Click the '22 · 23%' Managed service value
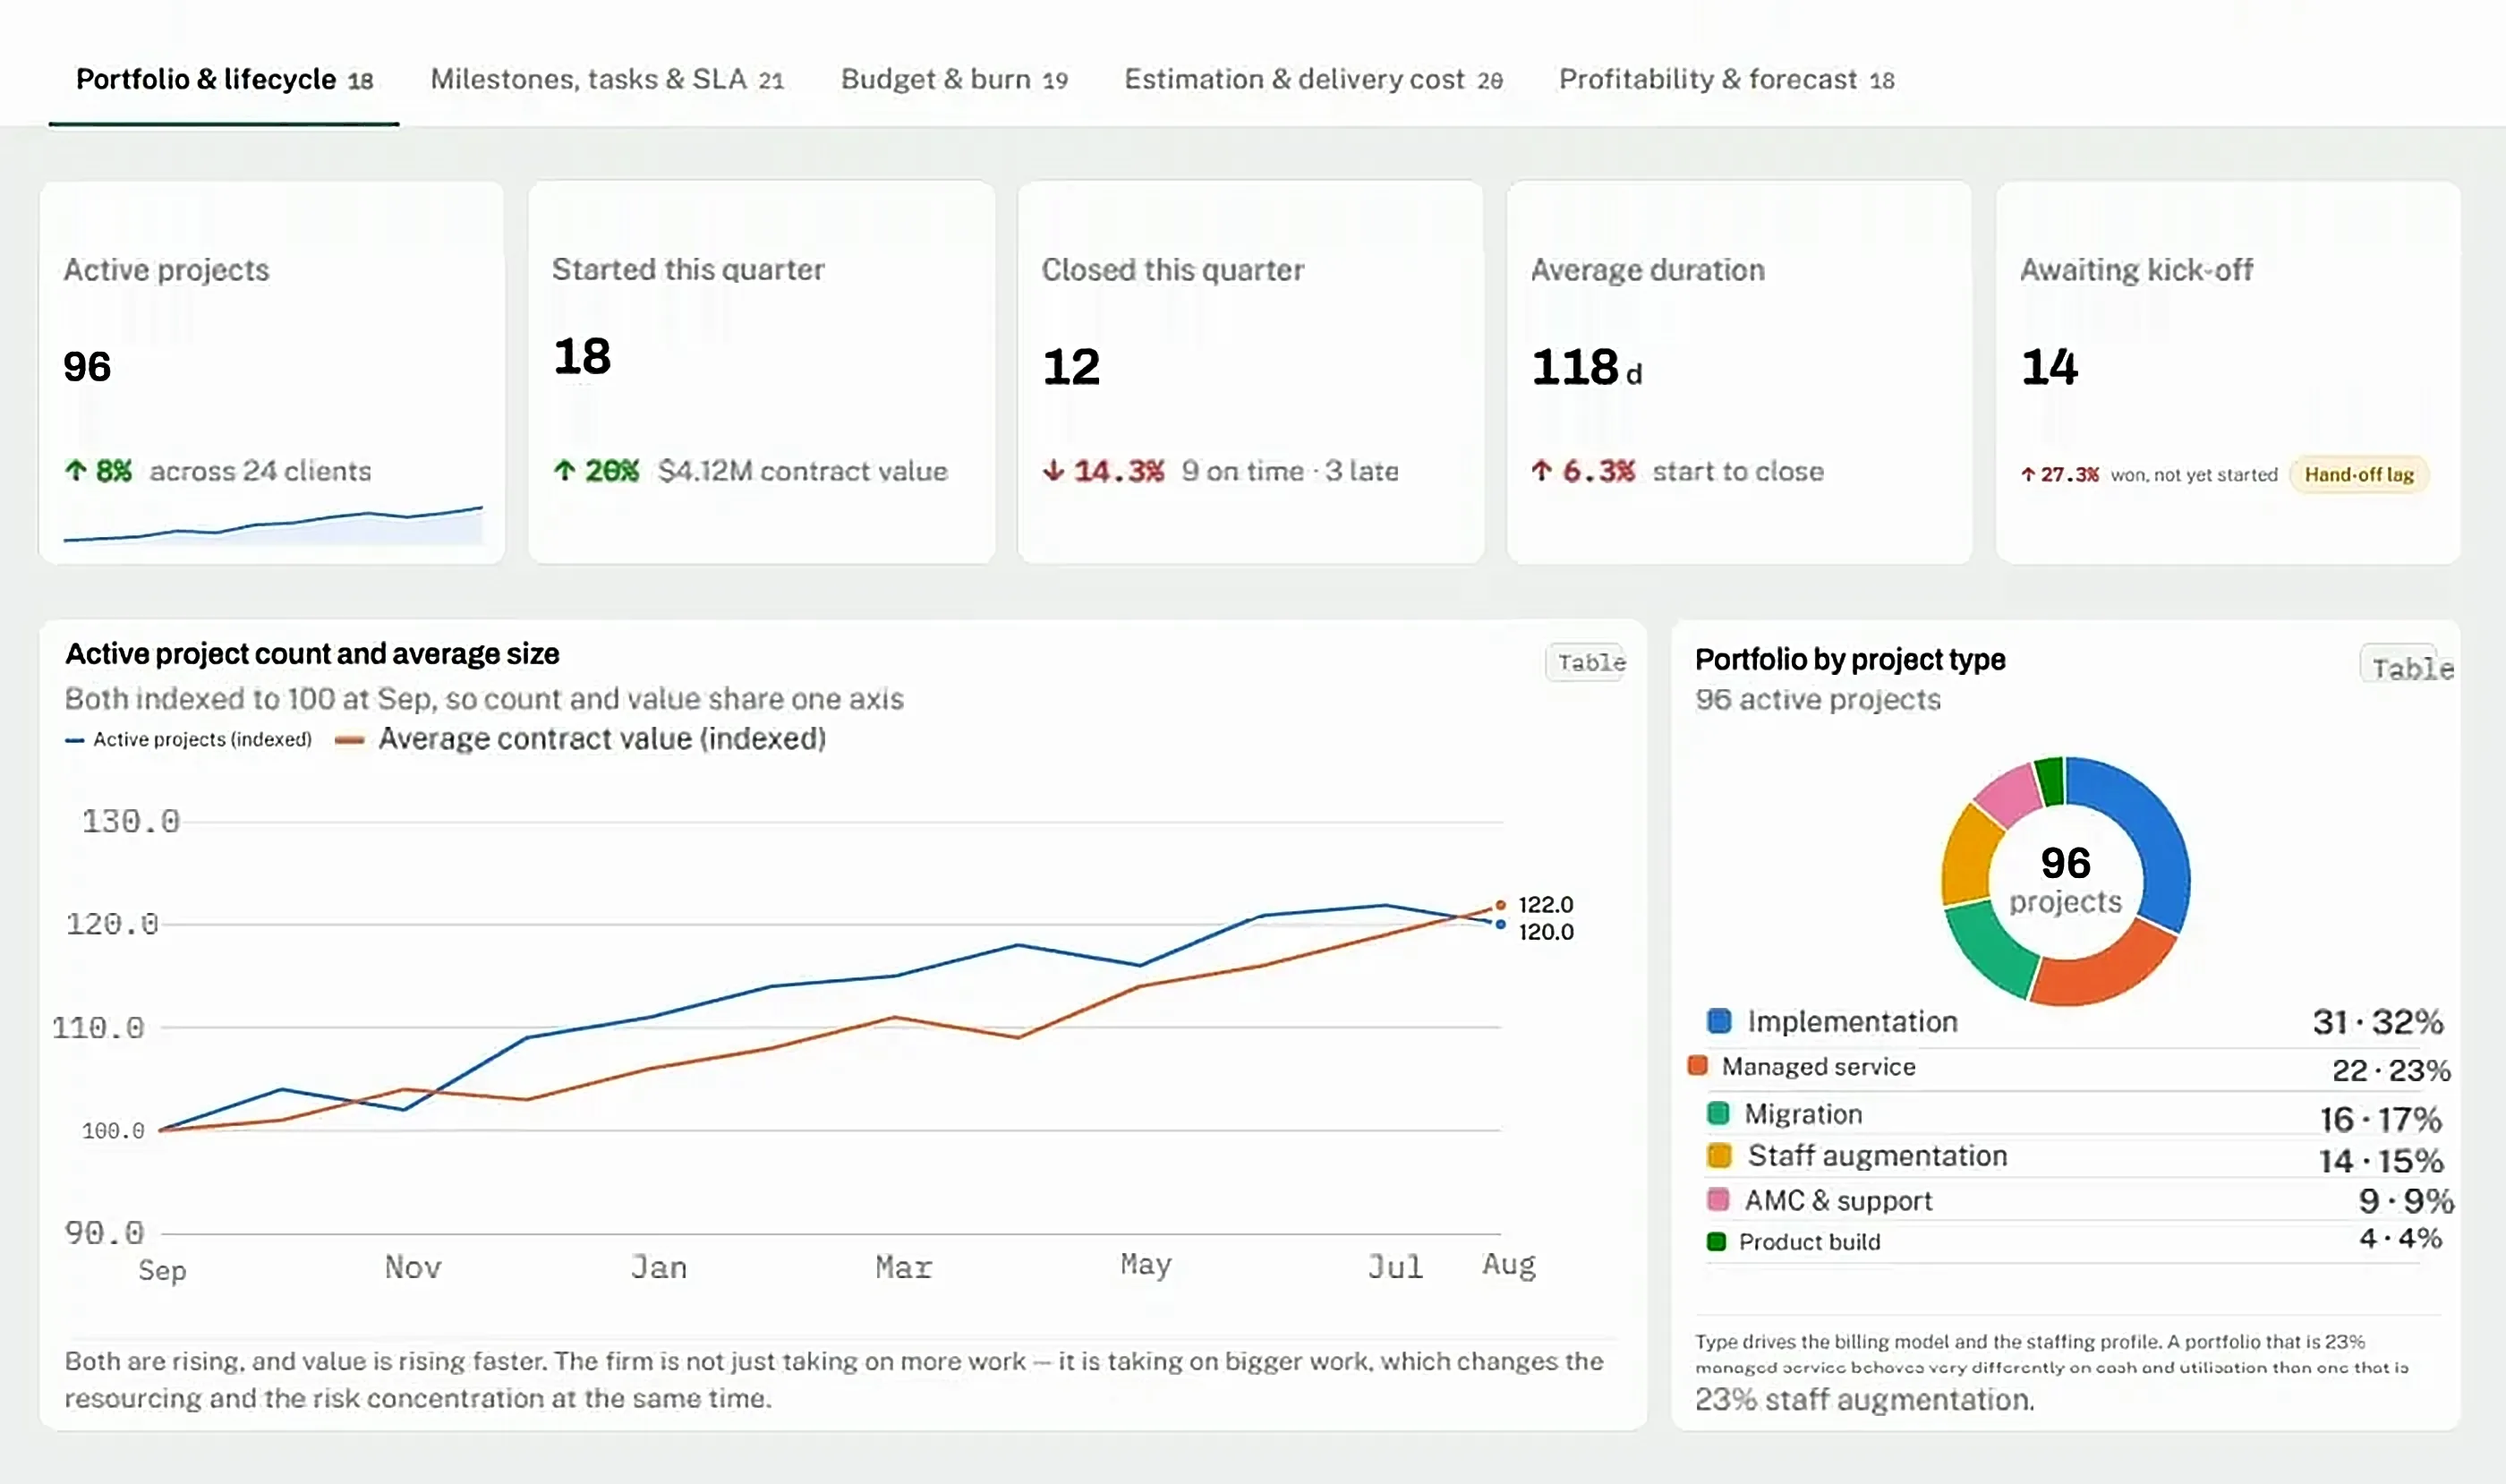 pyautogui.click(x=2391, y=1070)
